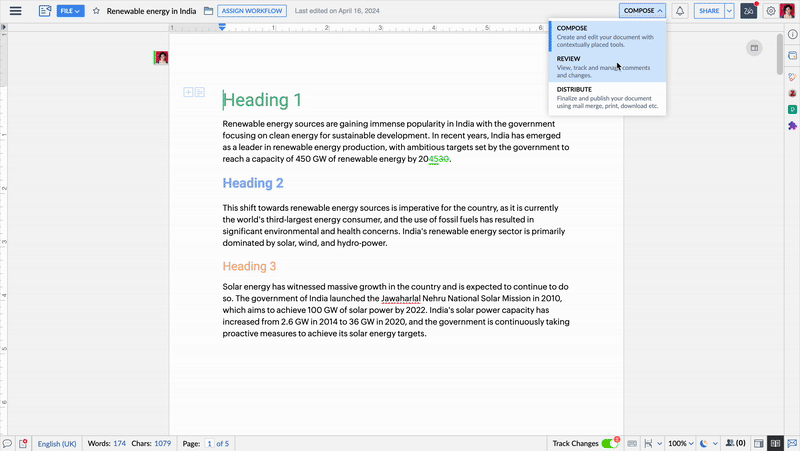800x451 pixels.
Task: Click the ASSIGN WORKFLOW button
Action: tap(252, 11)
